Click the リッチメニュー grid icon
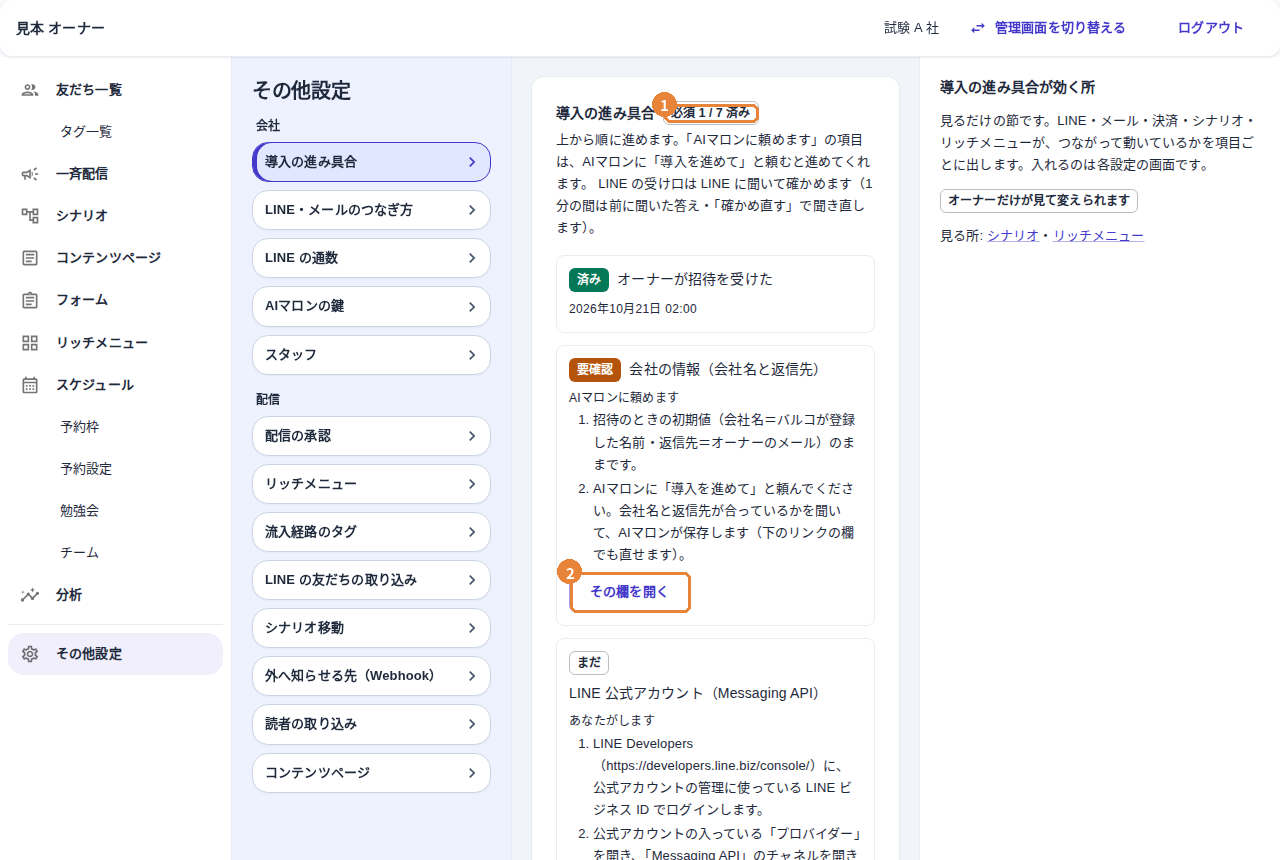 point(30,343)
